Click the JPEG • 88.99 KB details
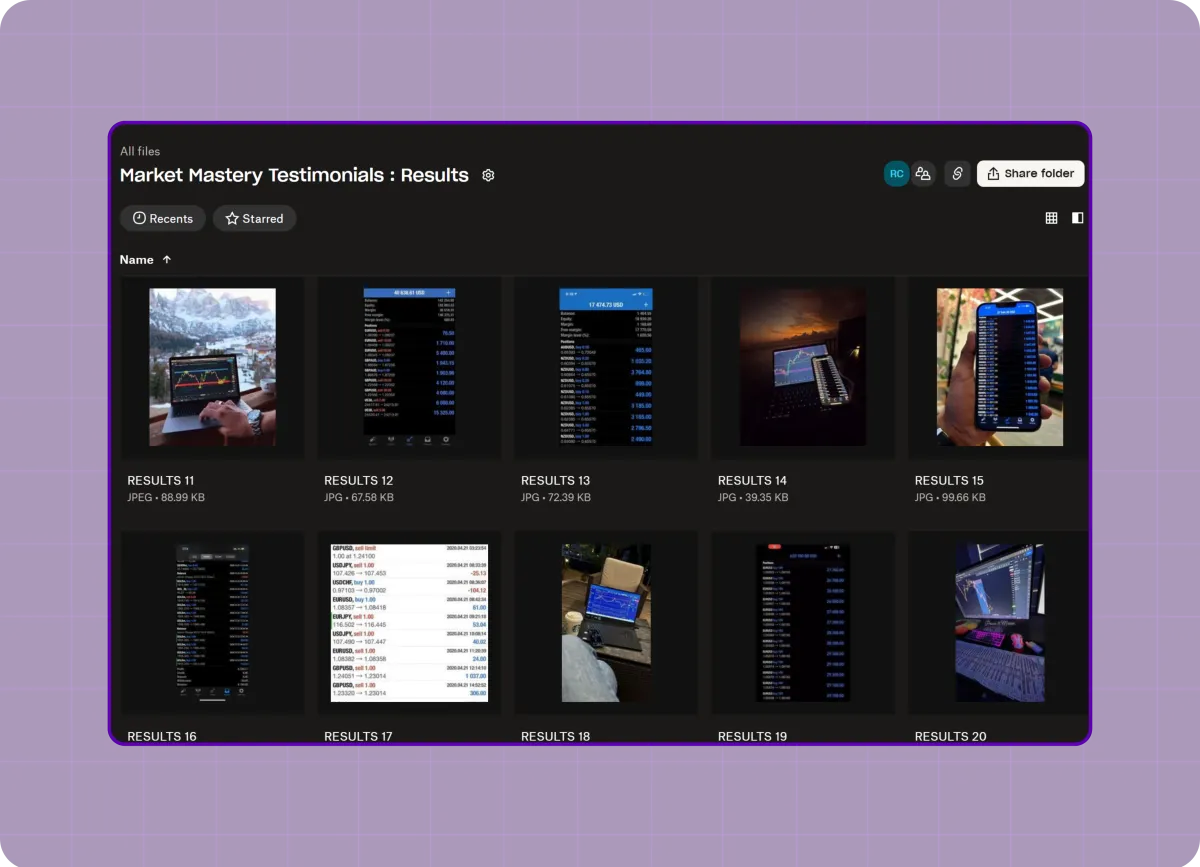1200x867 pixels. pyautogui.click(x=166, y=497)
